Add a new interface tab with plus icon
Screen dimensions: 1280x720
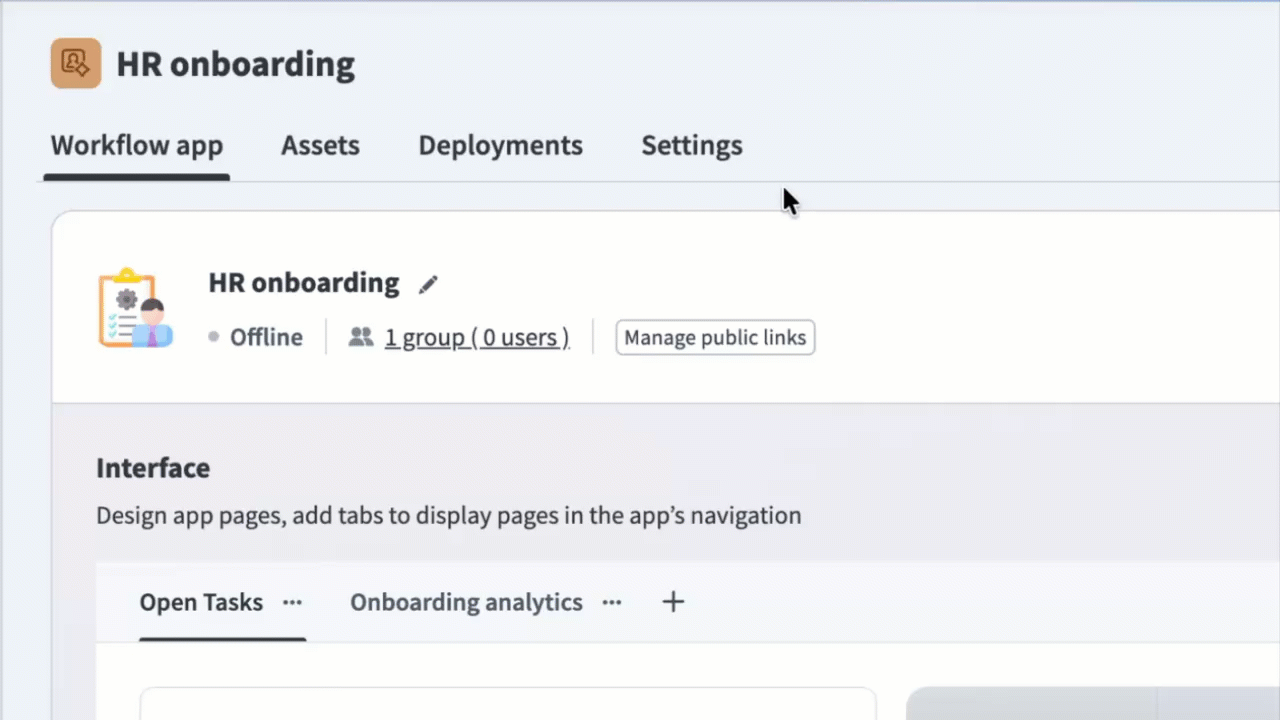[x=673, y=602]
